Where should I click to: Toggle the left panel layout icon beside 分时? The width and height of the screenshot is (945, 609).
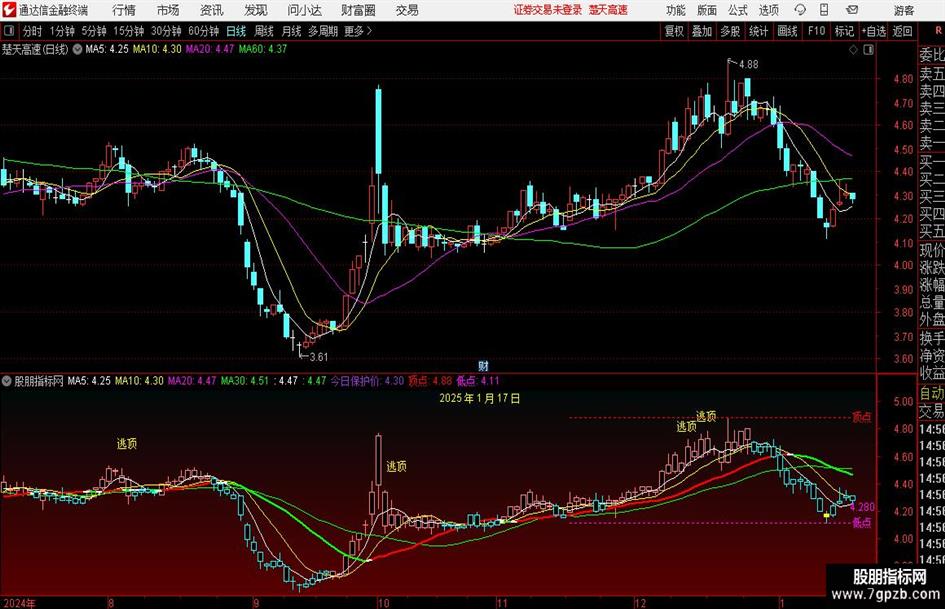pos(8,31)
